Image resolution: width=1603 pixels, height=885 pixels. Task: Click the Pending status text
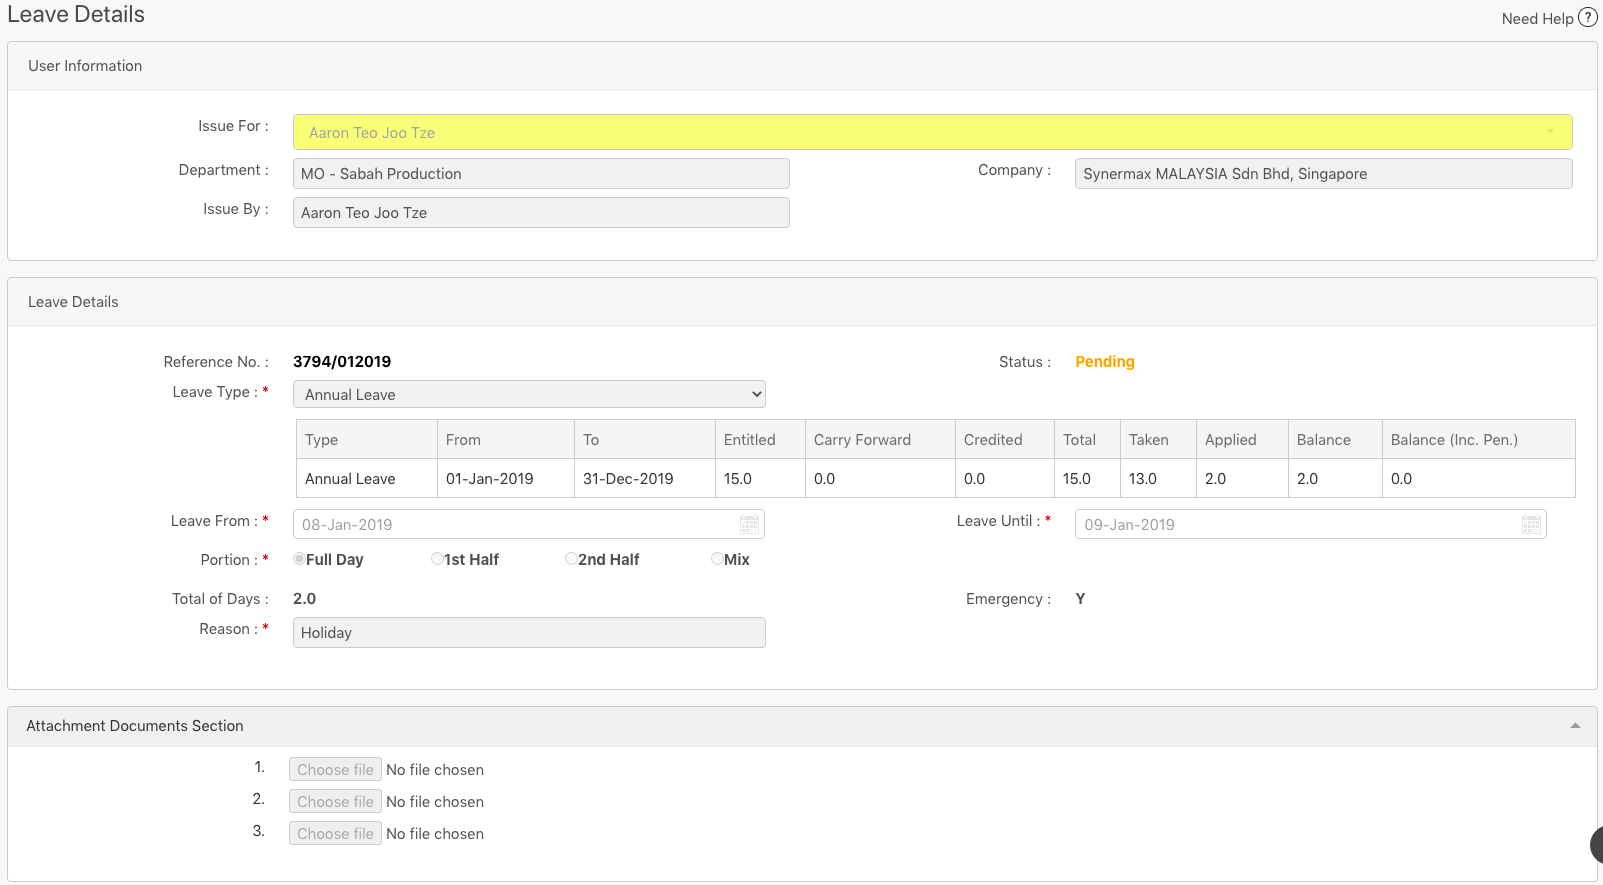[1105, 362]
